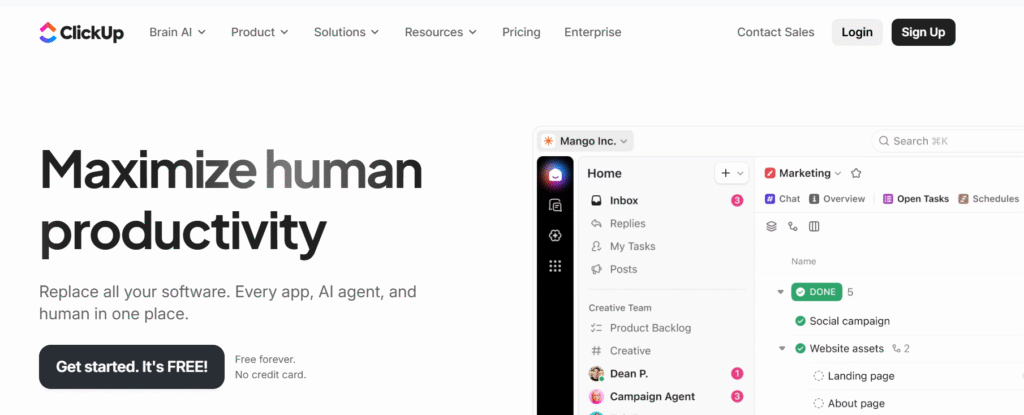Image resolution: width=1024 pixels, height=415 pixels.
Task: Go to the Enterprise page
Action: coord(592,32)
